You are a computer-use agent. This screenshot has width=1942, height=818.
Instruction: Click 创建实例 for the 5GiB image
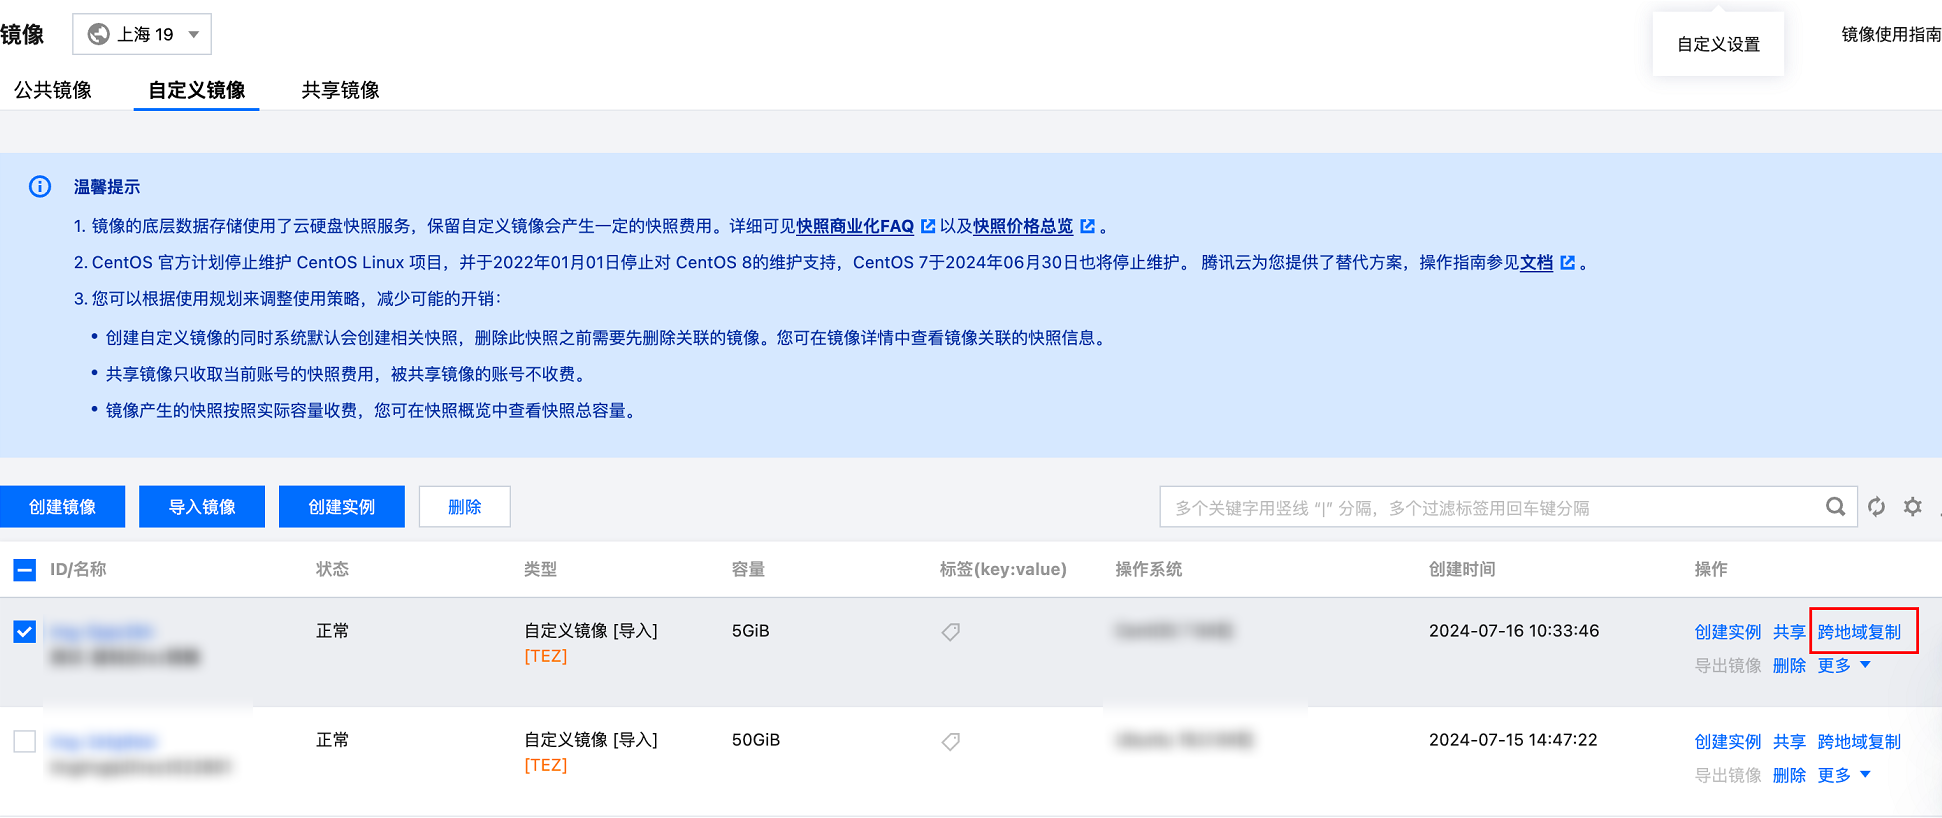pos(1728,632)
